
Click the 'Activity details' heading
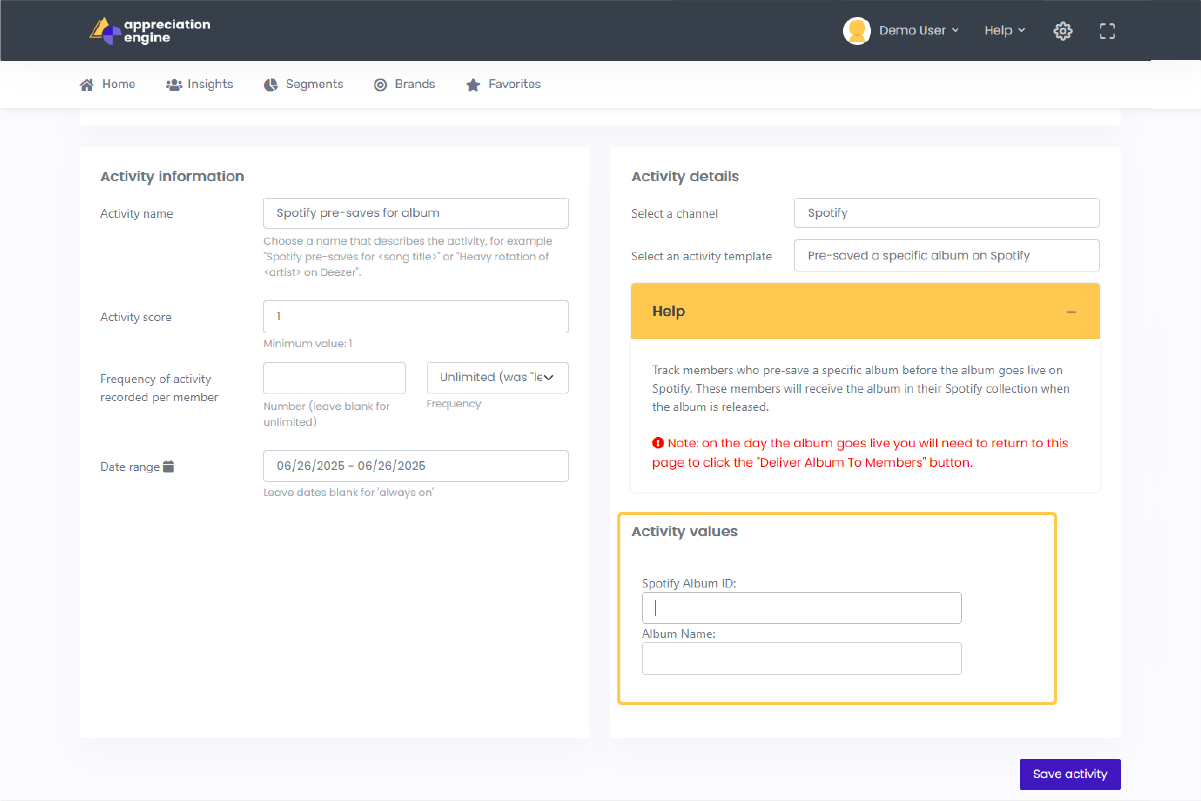685,176
